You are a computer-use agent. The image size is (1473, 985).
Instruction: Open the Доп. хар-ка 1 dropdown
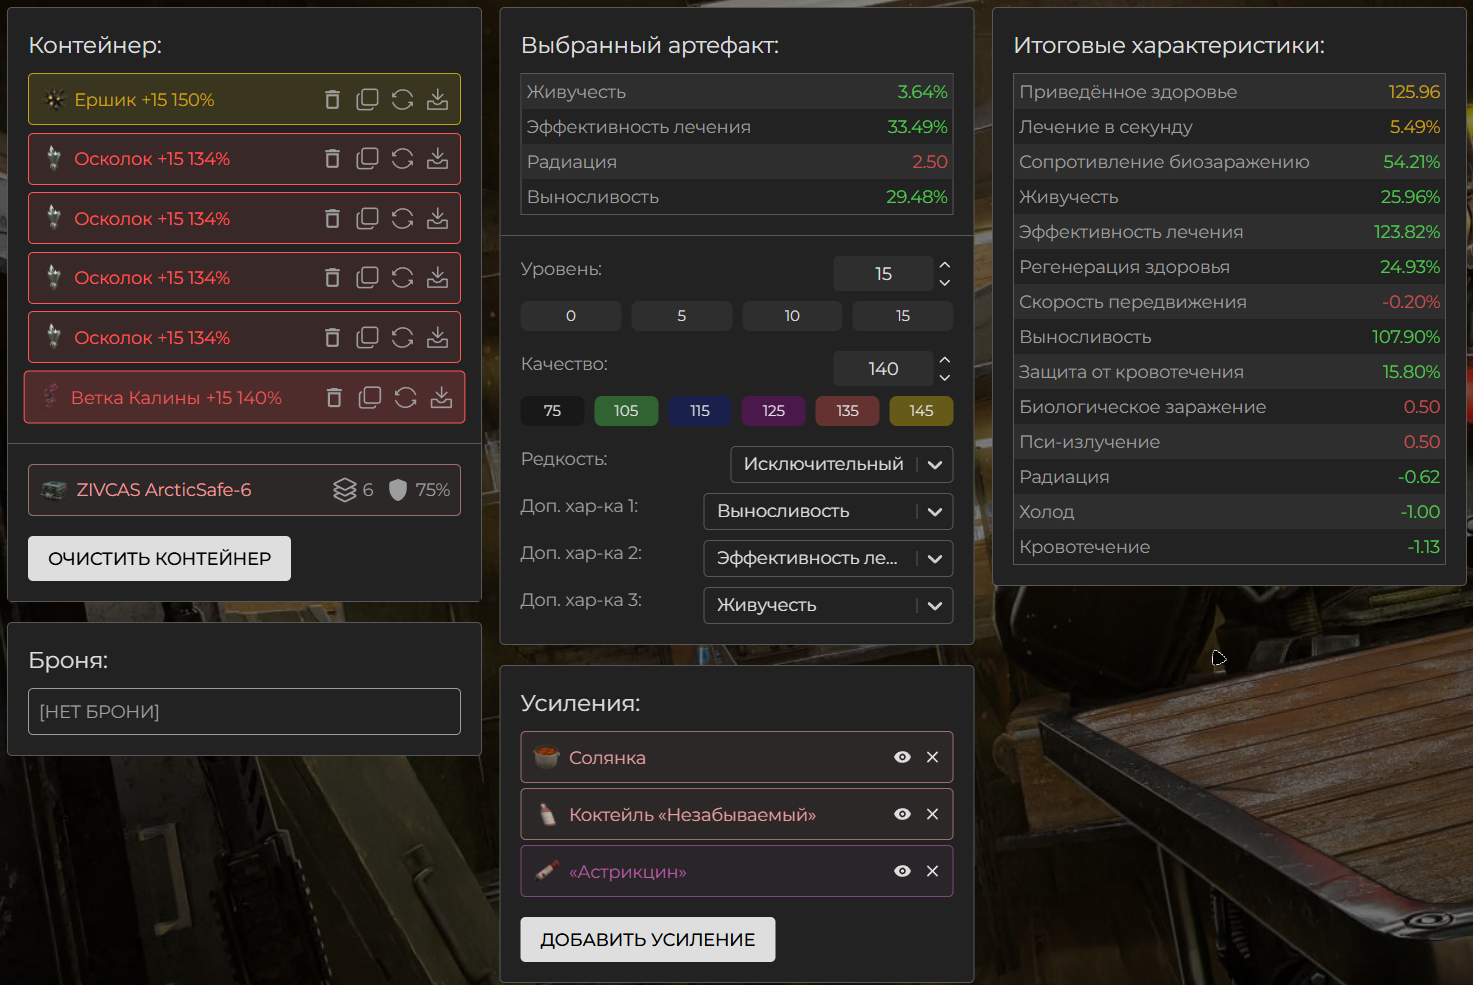click(x=828, y=511)
